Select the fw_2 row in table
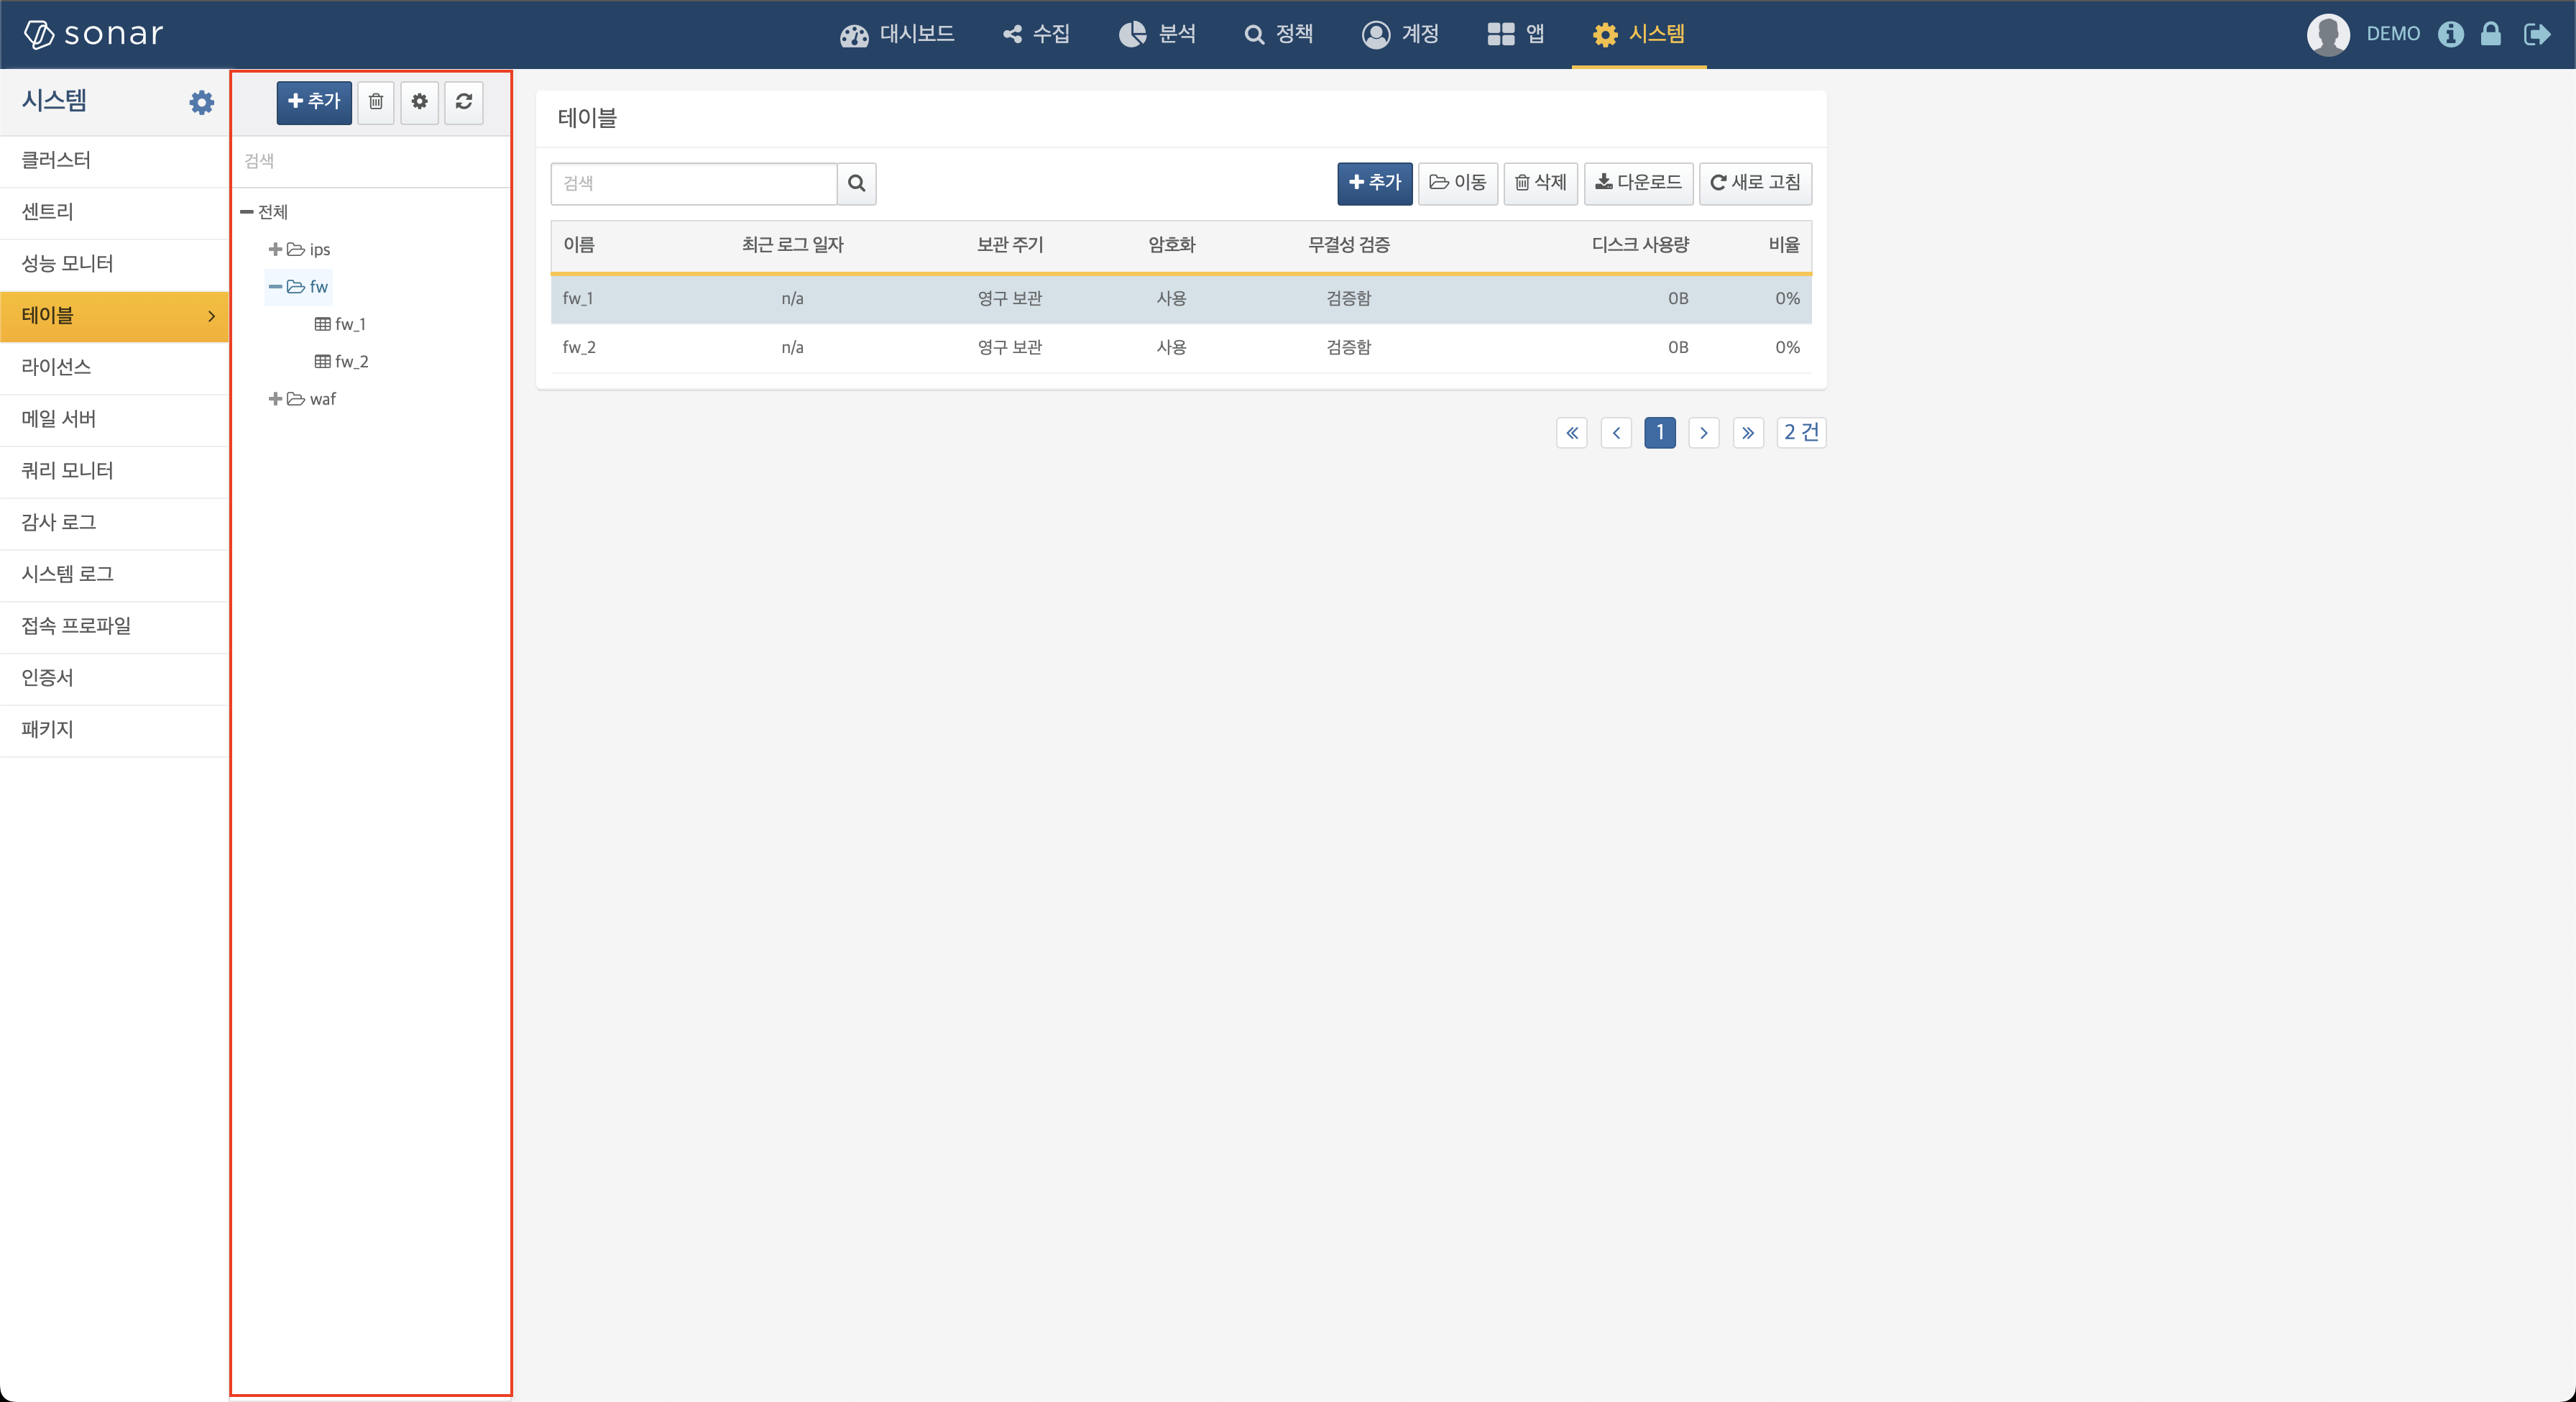This screenshot has width=2576, height=1402. point(1181,348)
